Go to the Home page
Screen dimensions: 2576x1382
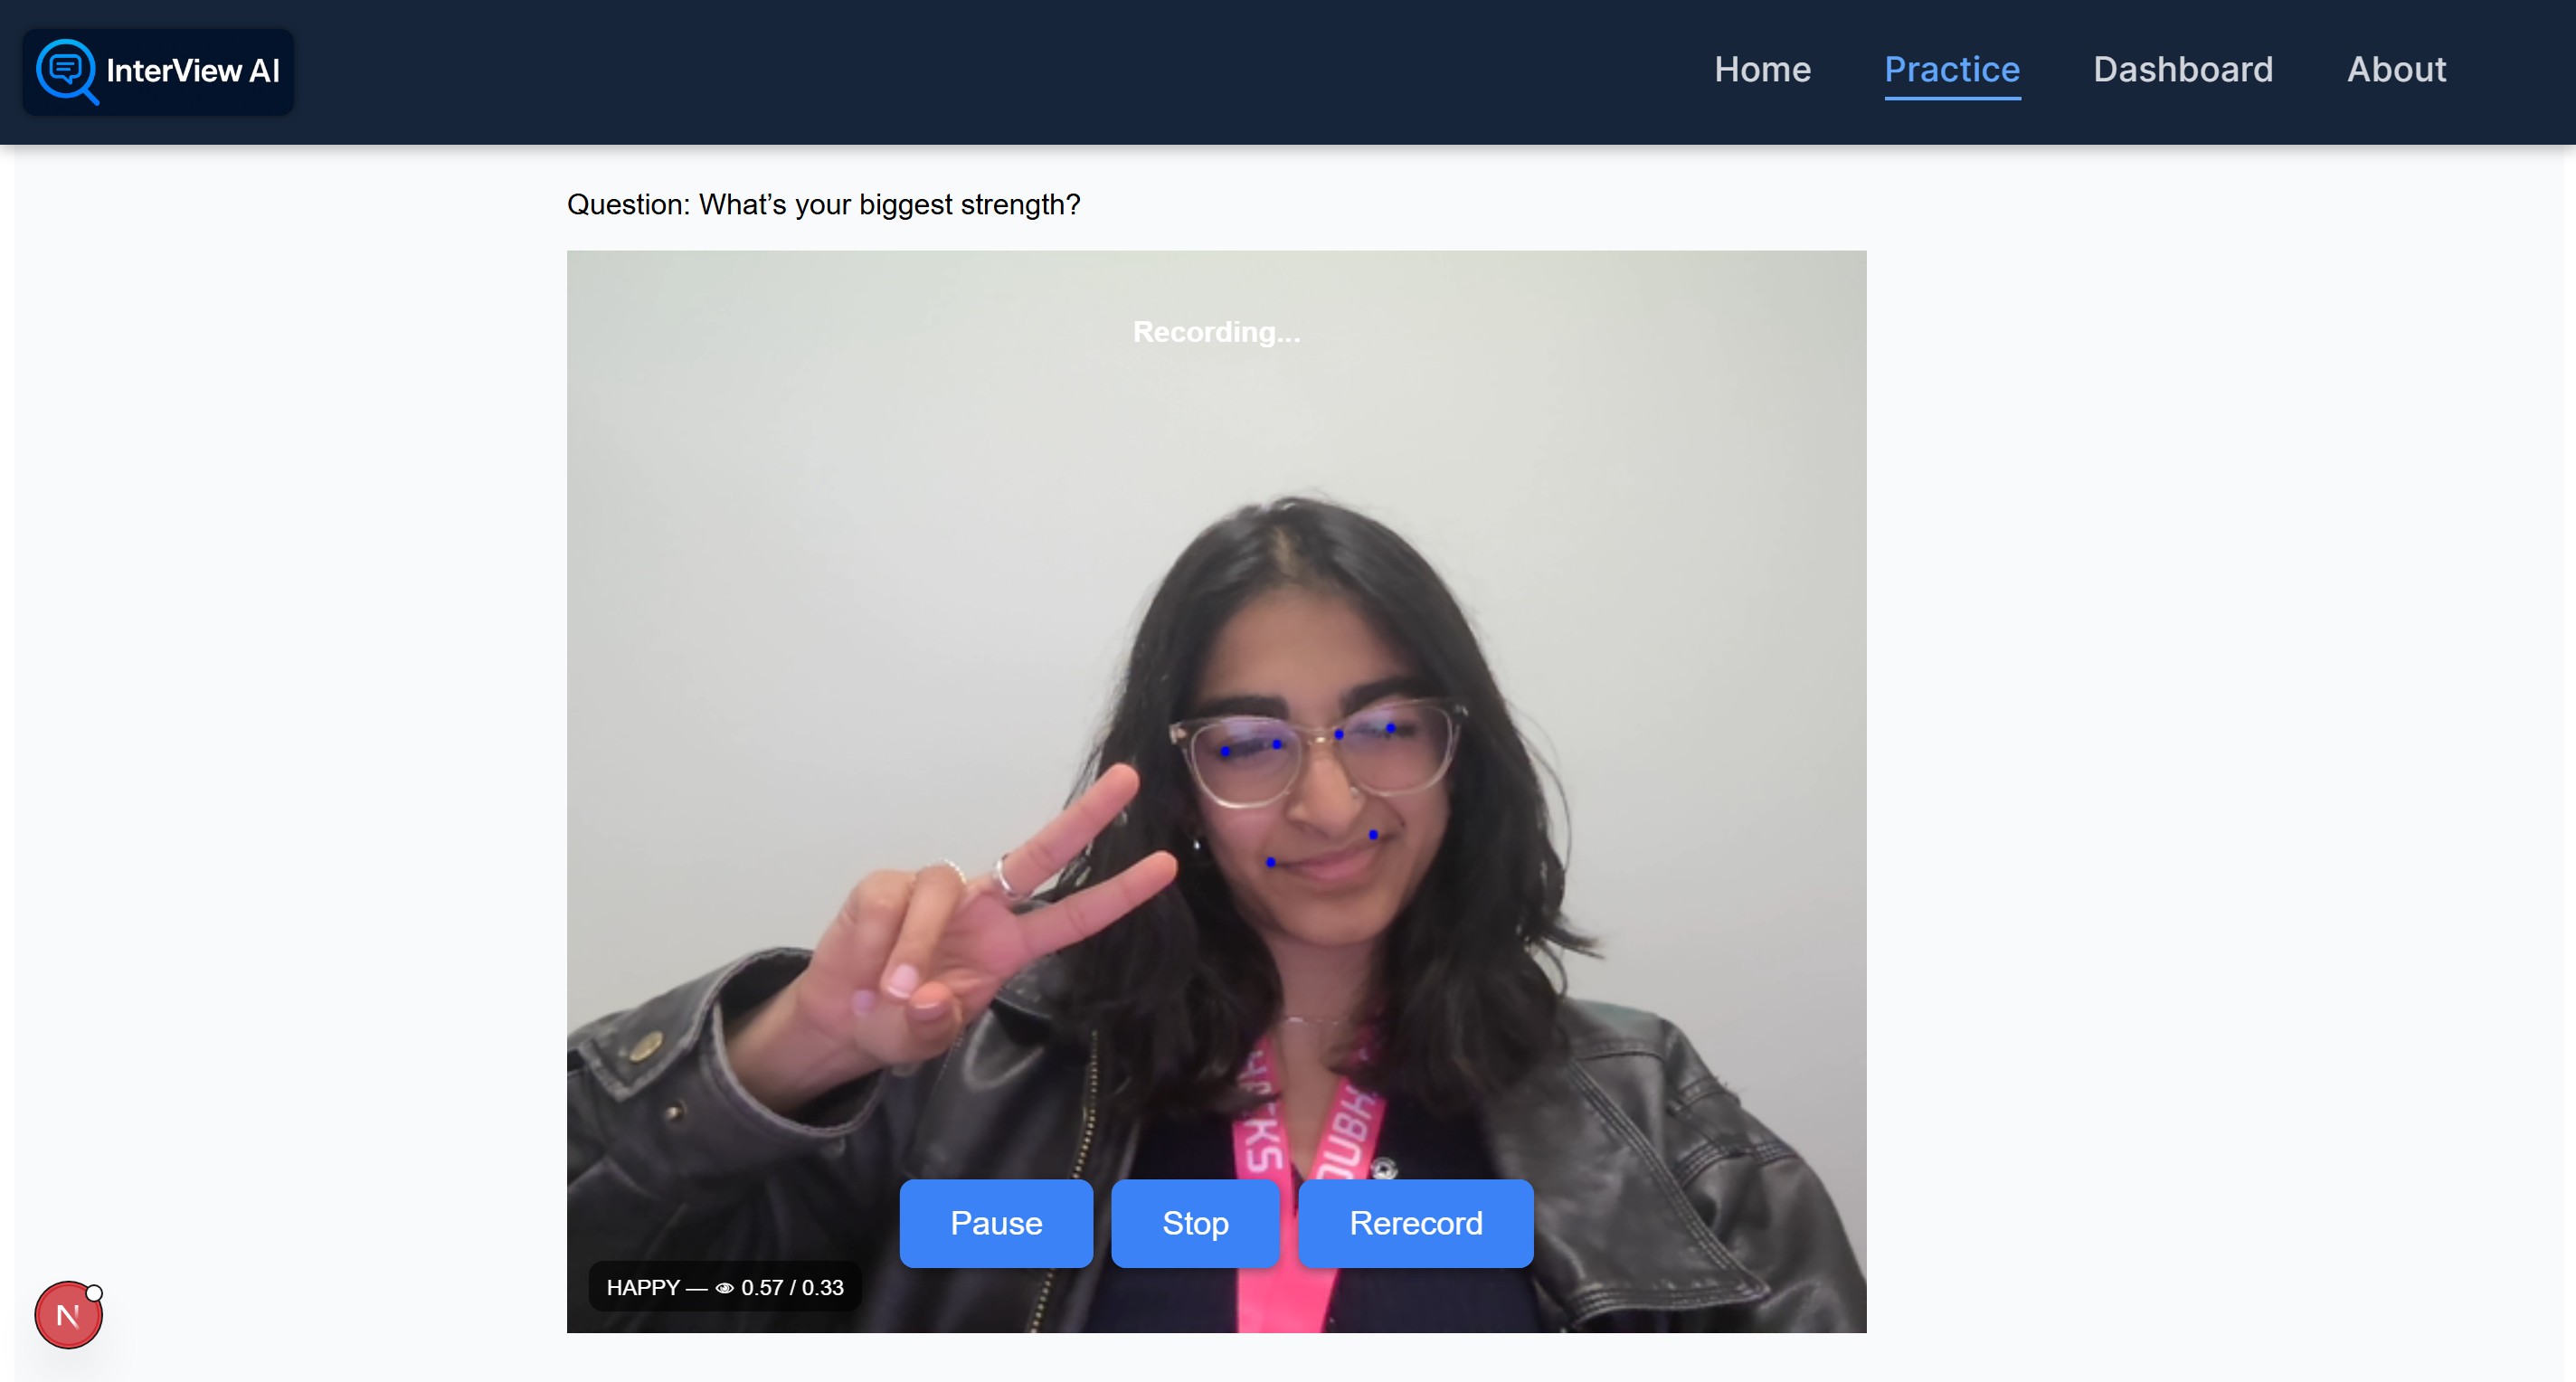click(x=1762, y=69)
